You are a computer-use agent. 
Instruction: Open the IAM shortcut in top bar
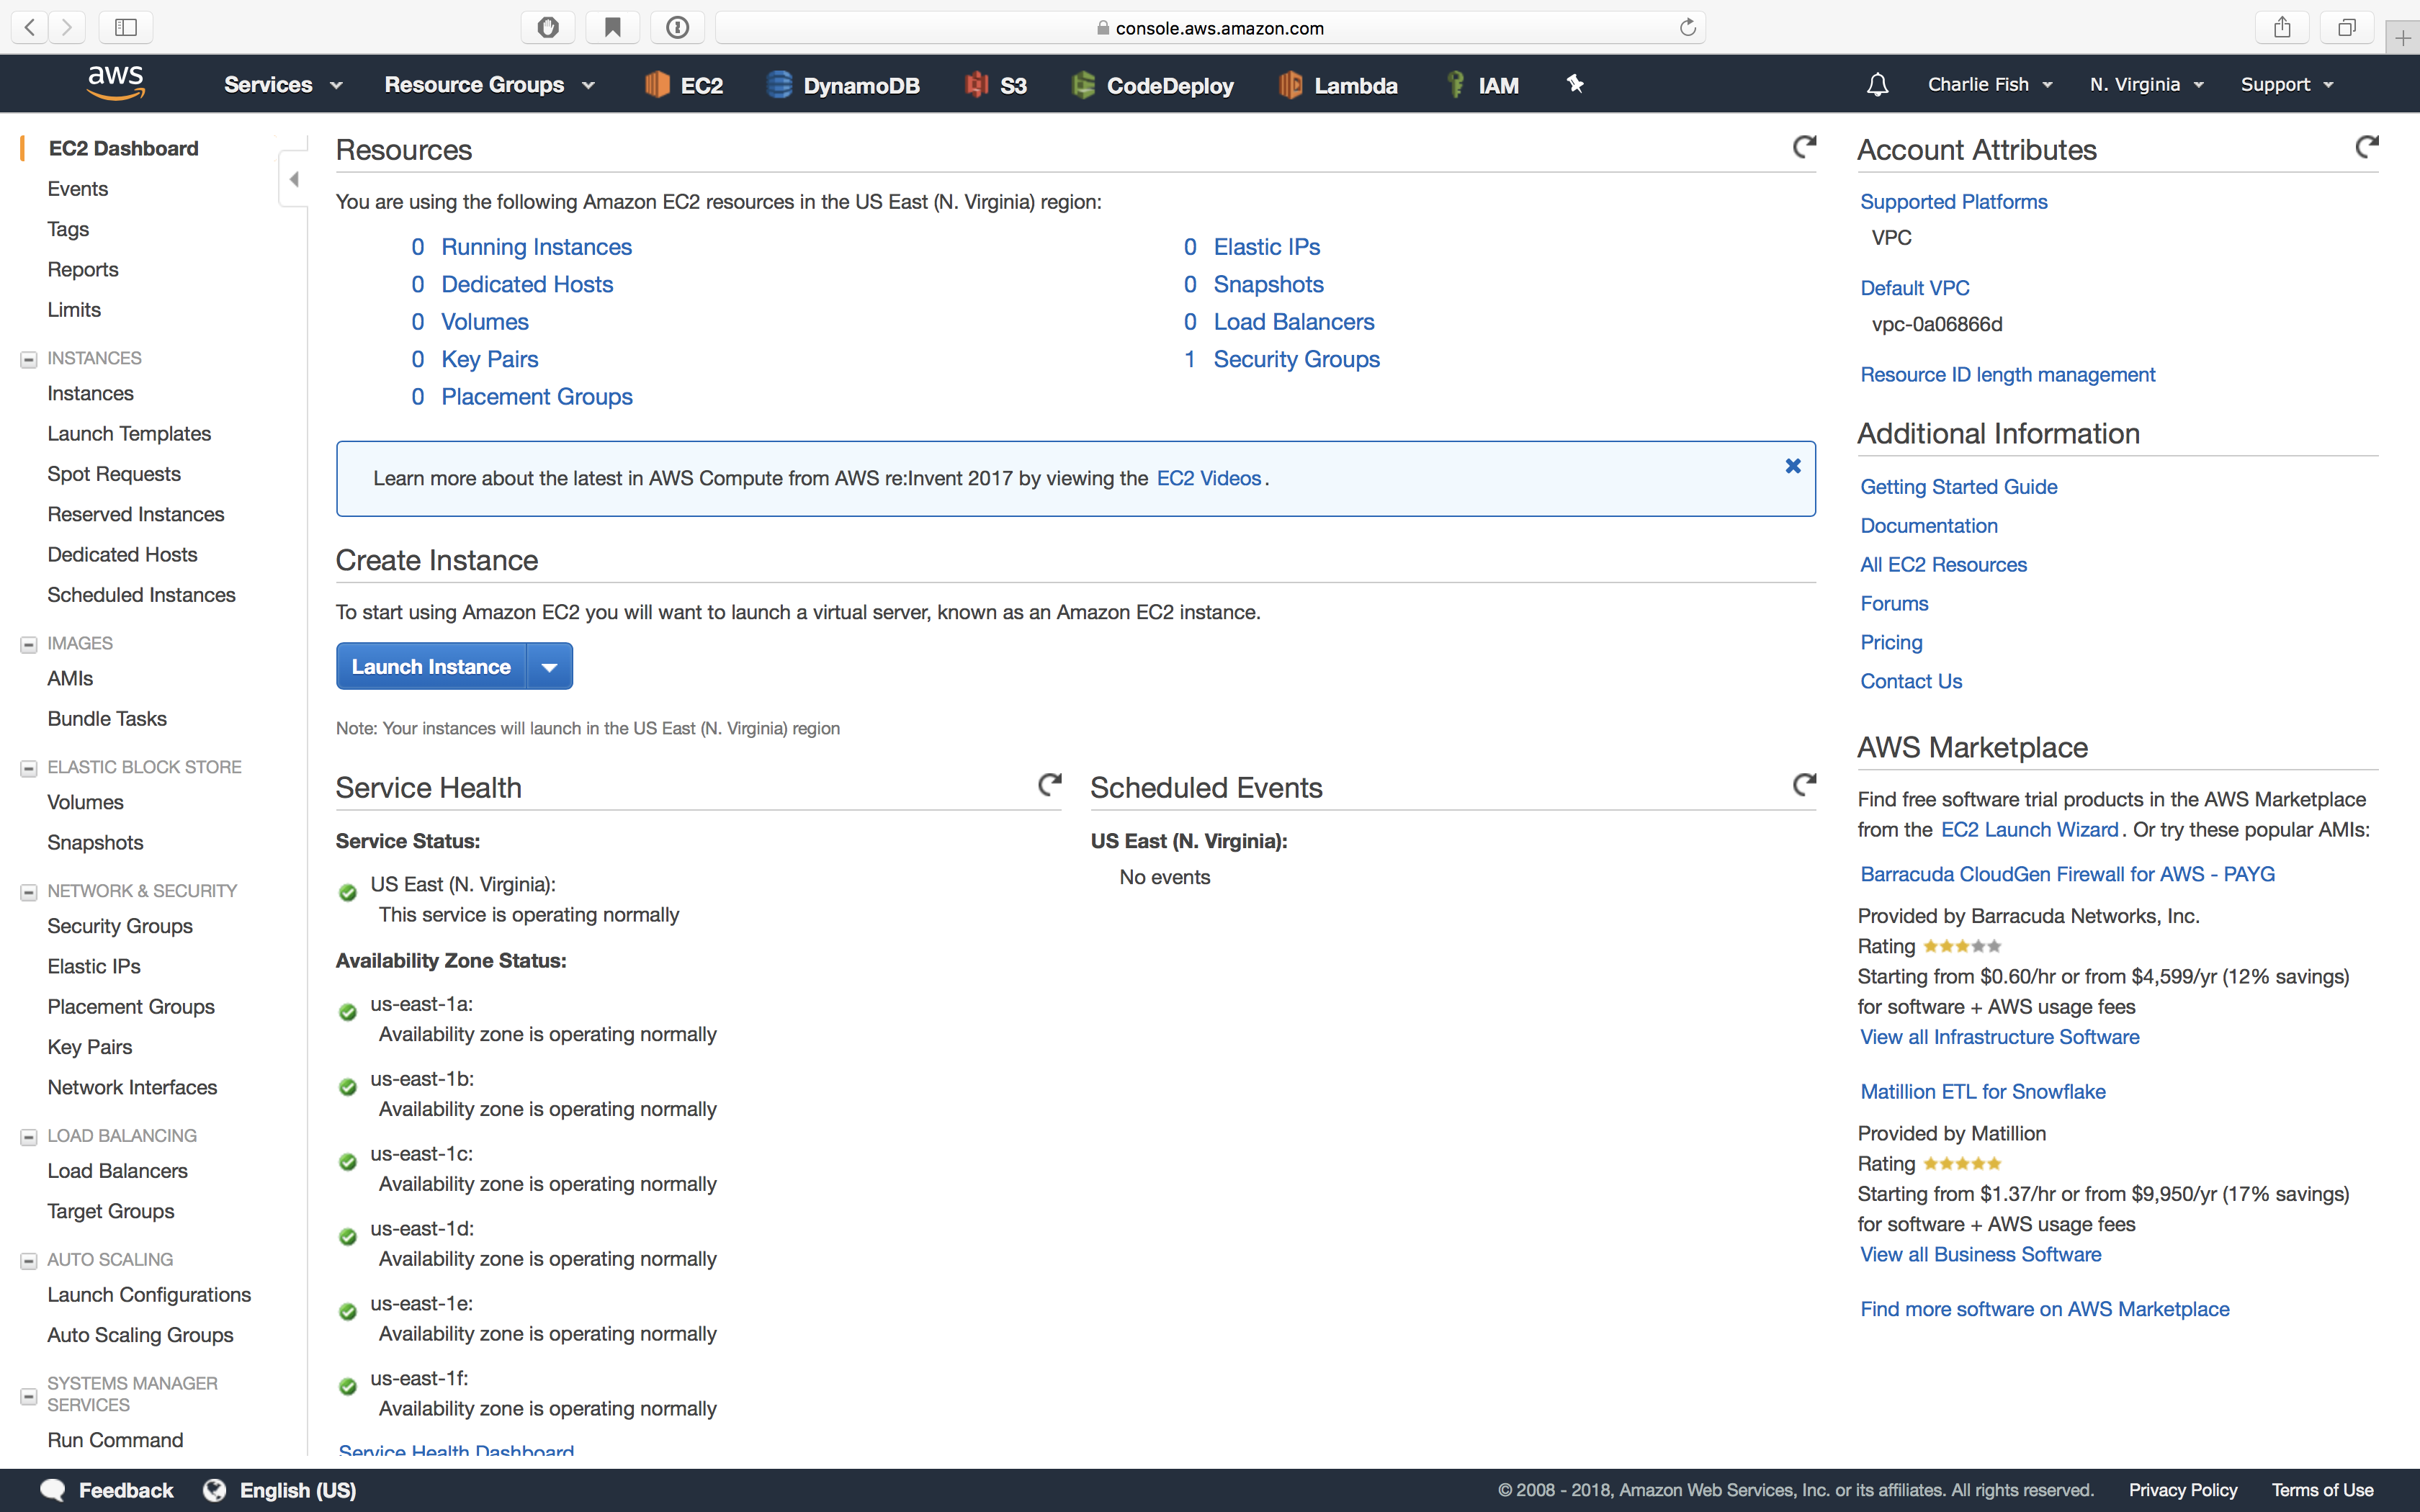pyautogui.click(x=1483, y=85)
